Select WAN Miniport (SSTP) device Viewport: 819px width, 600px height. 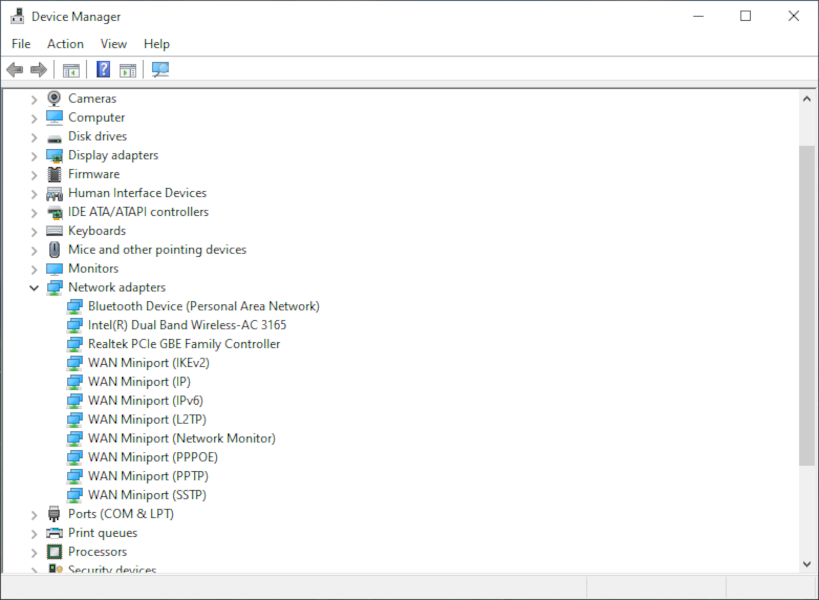(147, 495)
